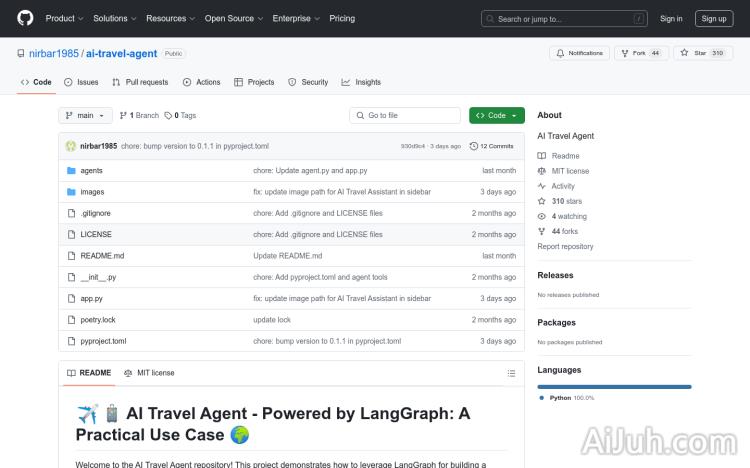The width and height of the screenshot is (750, 468).
Task: Open the README outline list icon
Action: (x=511, y=373)
